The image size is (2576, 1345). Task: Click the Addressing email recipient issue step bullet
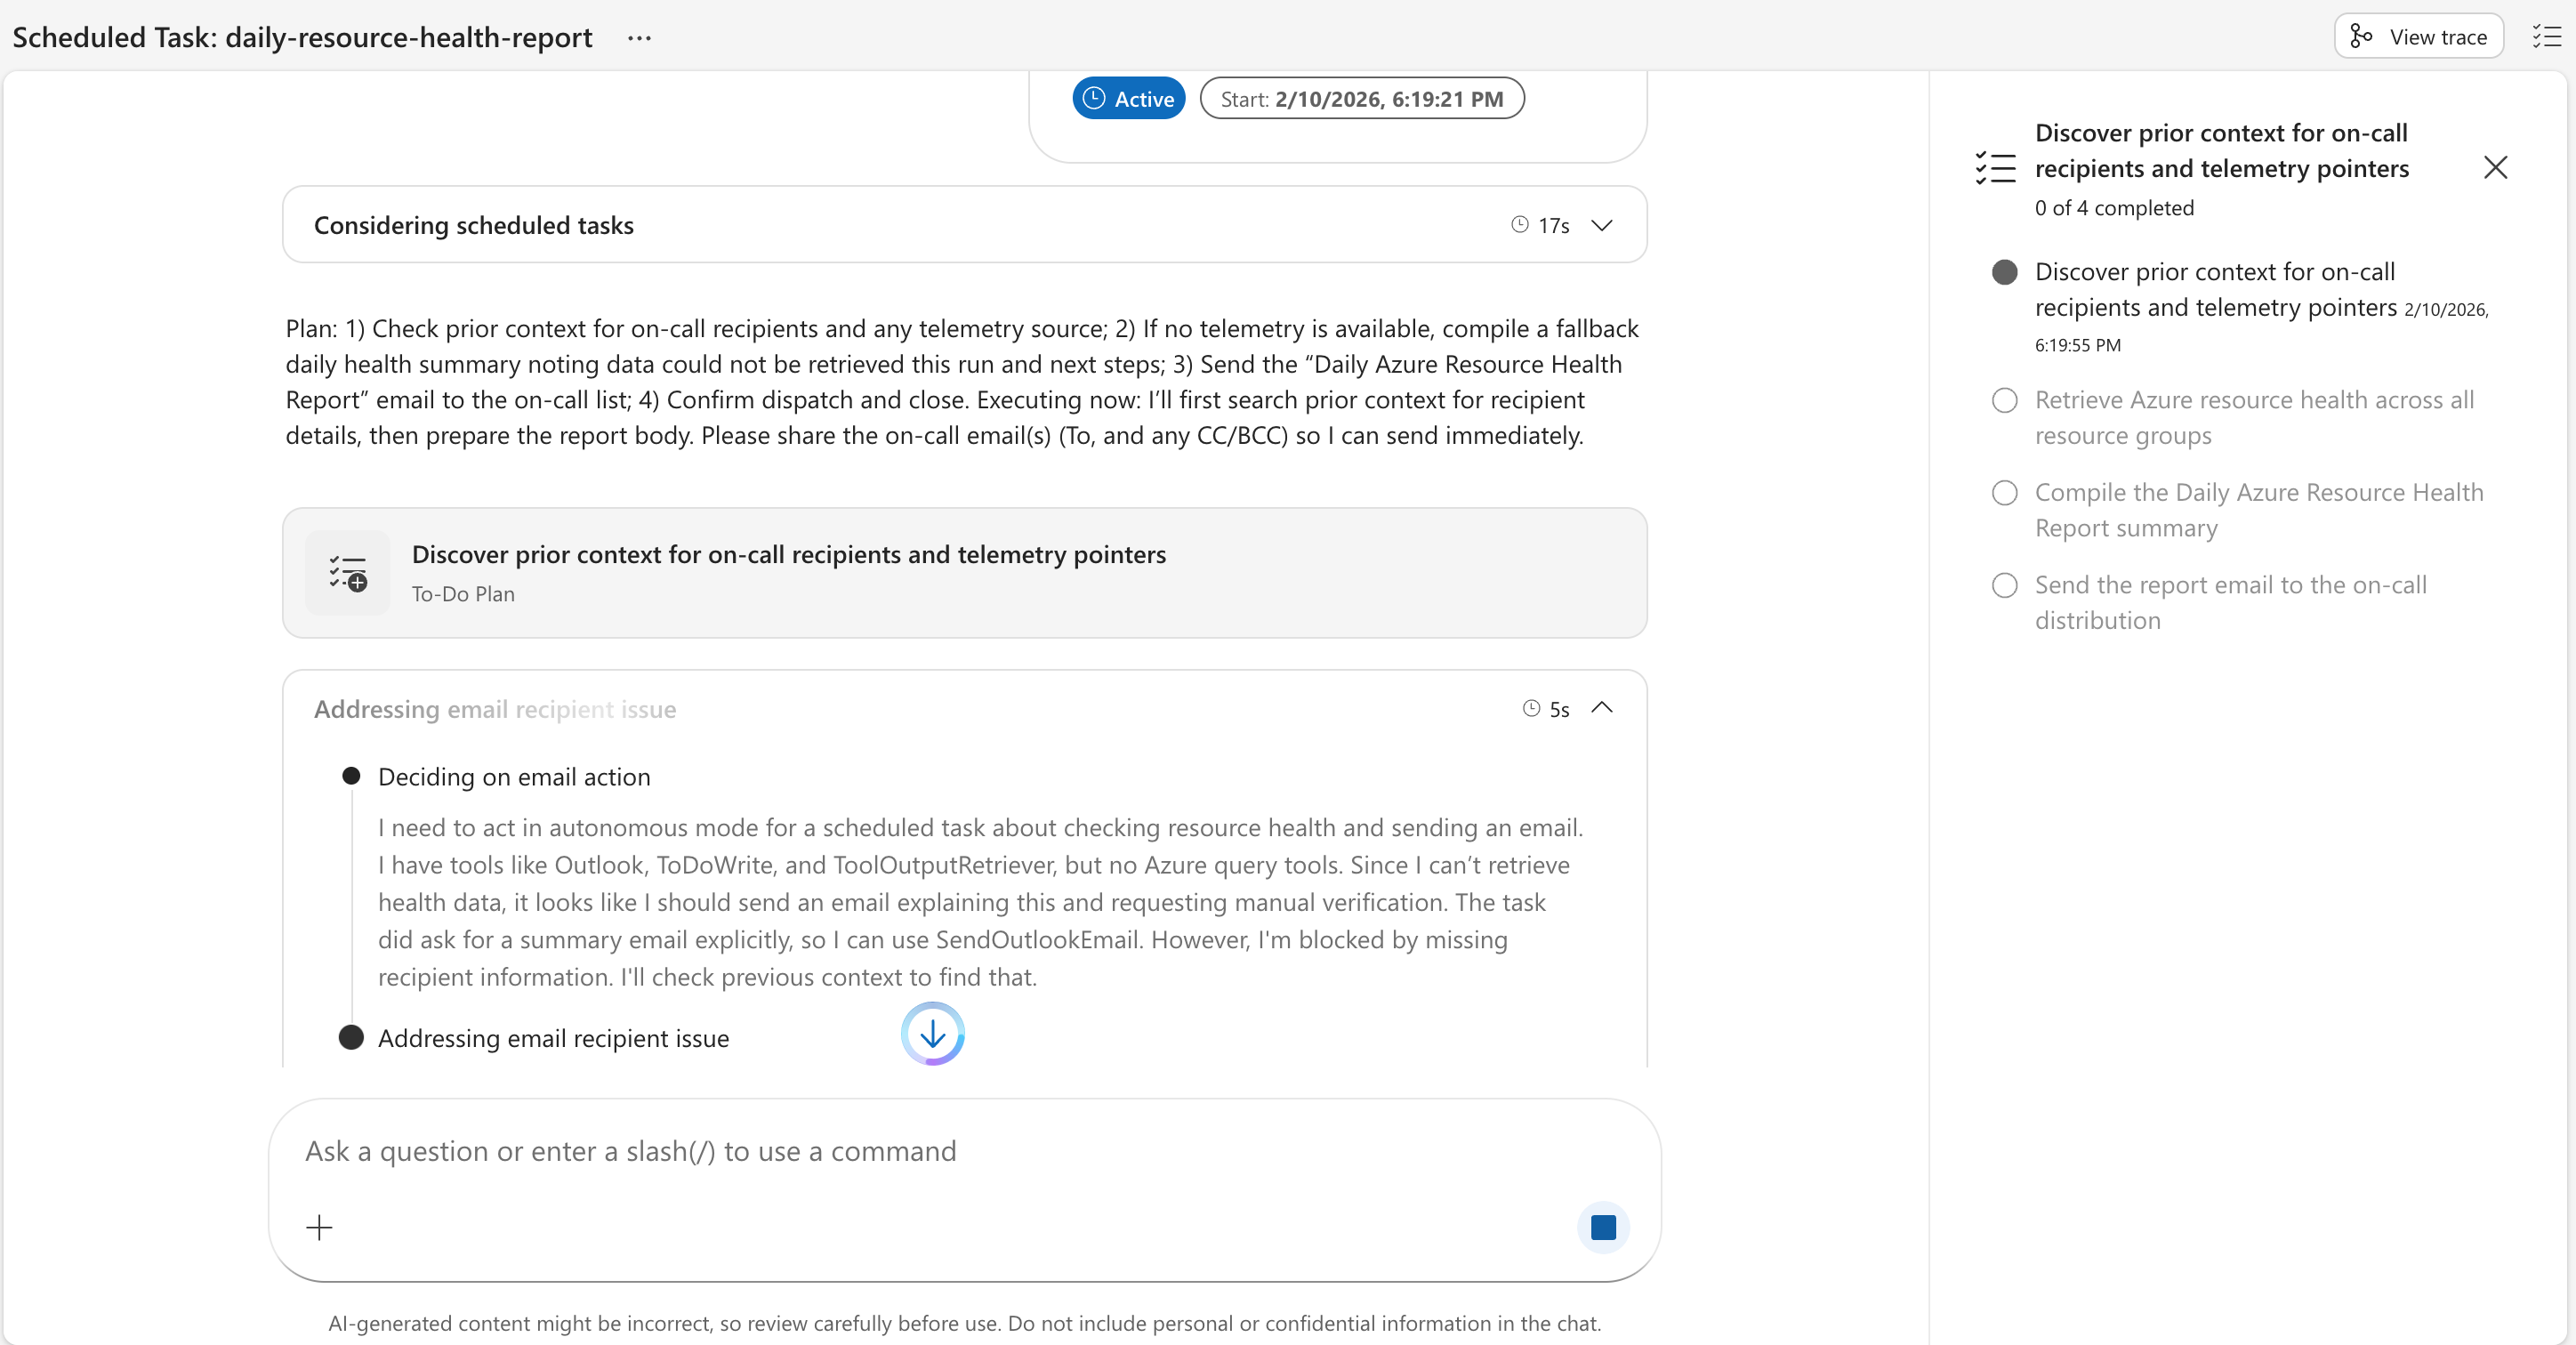[351, 1037]
